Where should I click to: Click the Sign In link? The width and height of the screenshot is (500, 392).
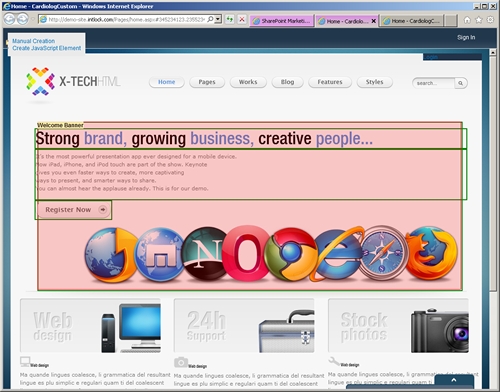tap(466, 37)
